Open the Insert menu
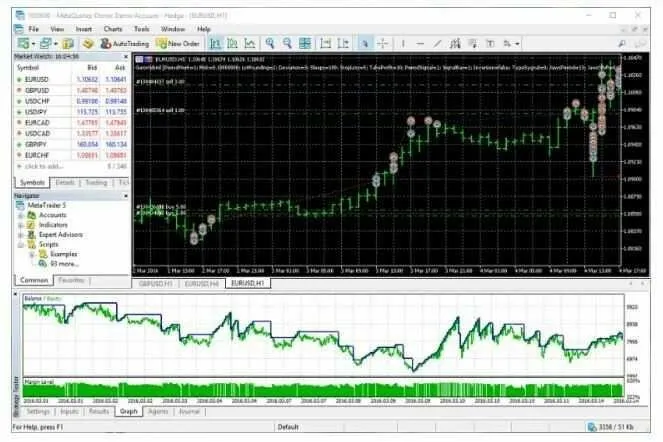This screenshot has height=442, width=663. pyautogui.click(x=83, y=29)
